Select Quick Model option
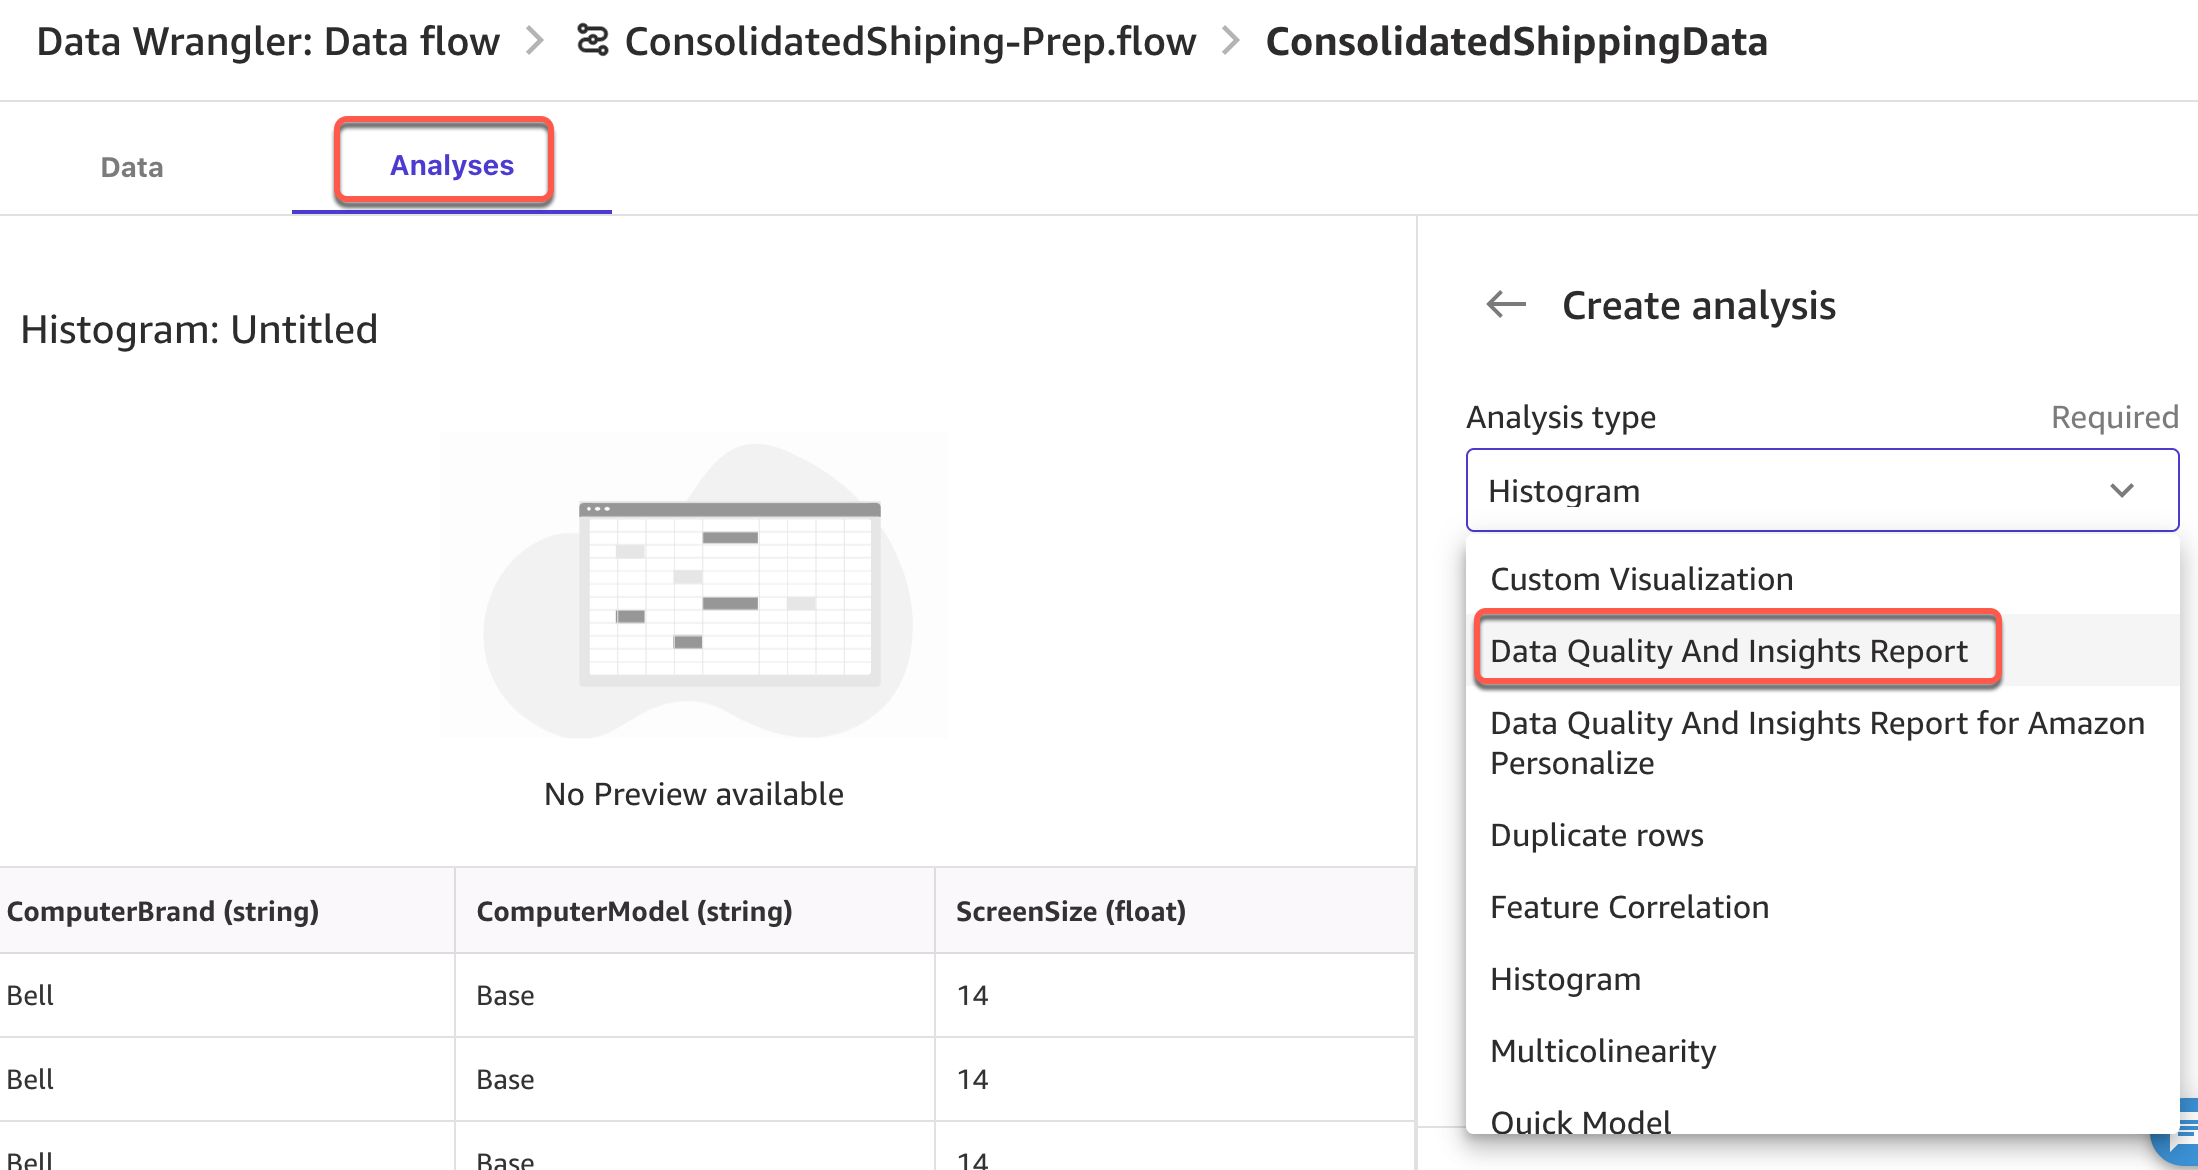Image resolution: width=2198 pixels, height=1170 pixels. point(1580,1120)
